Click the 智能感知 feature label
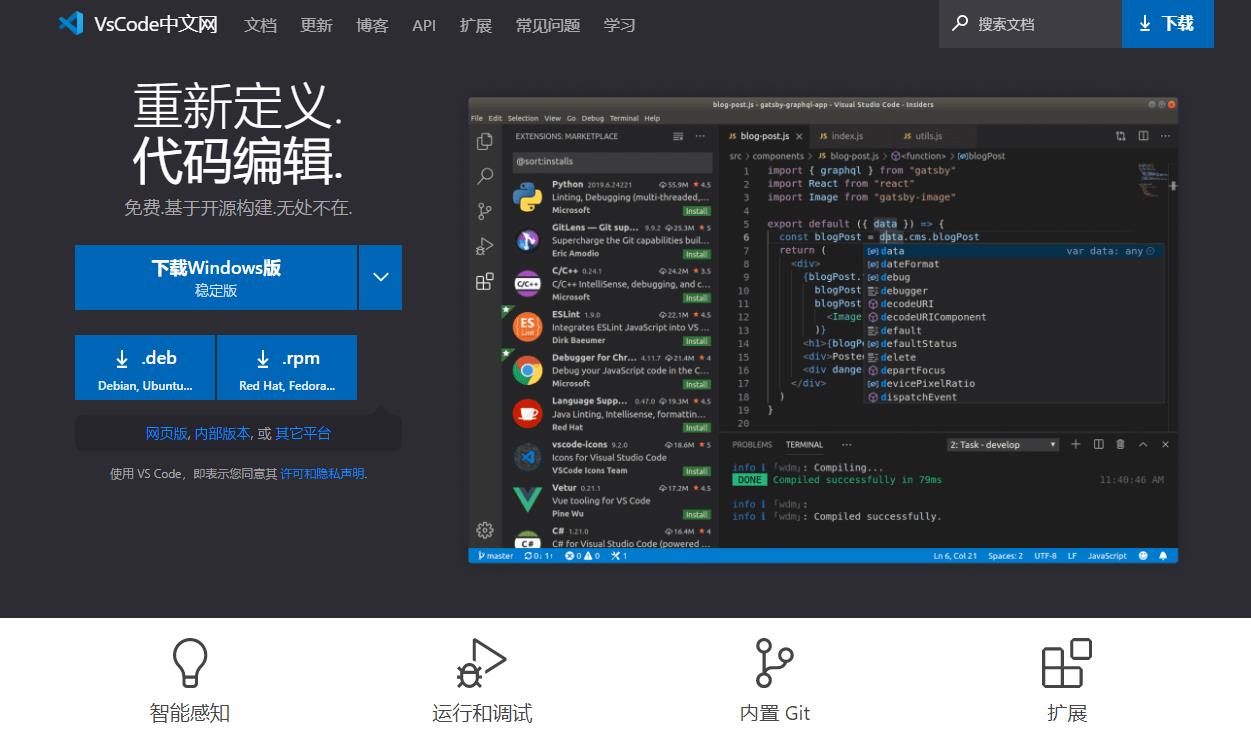The width and height of the screenshot is (1251, 739). coord(190,713)
